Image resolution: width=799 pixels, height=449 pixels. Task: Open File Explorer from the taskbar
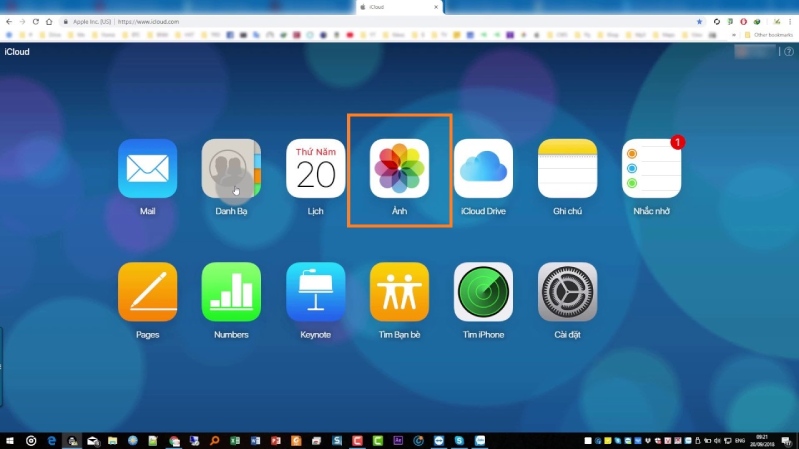(113, 441)
